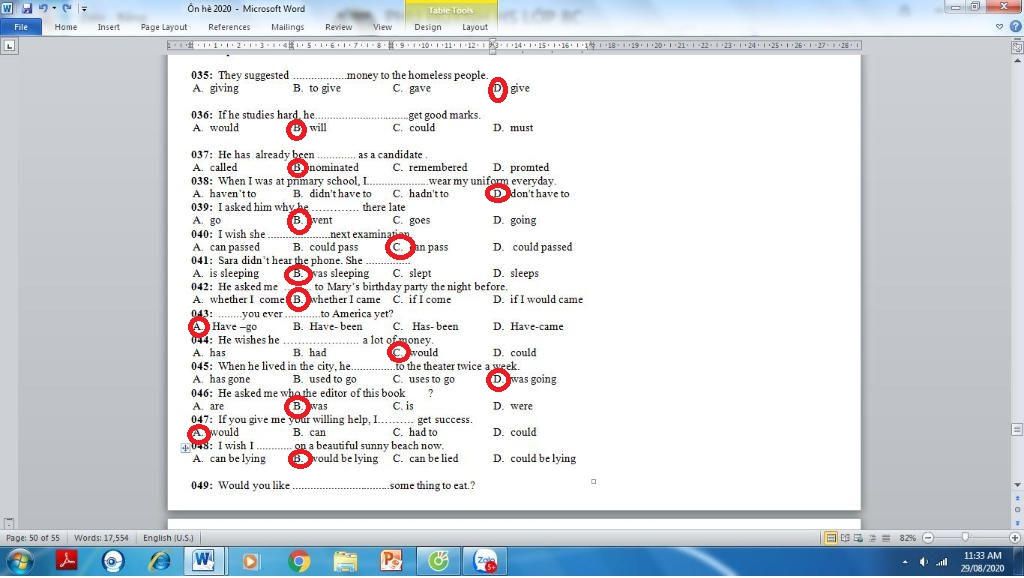The height and width of the screenshot is (578, 1024).
Task: Switch to the Insert tab
Action: point(108,27)
